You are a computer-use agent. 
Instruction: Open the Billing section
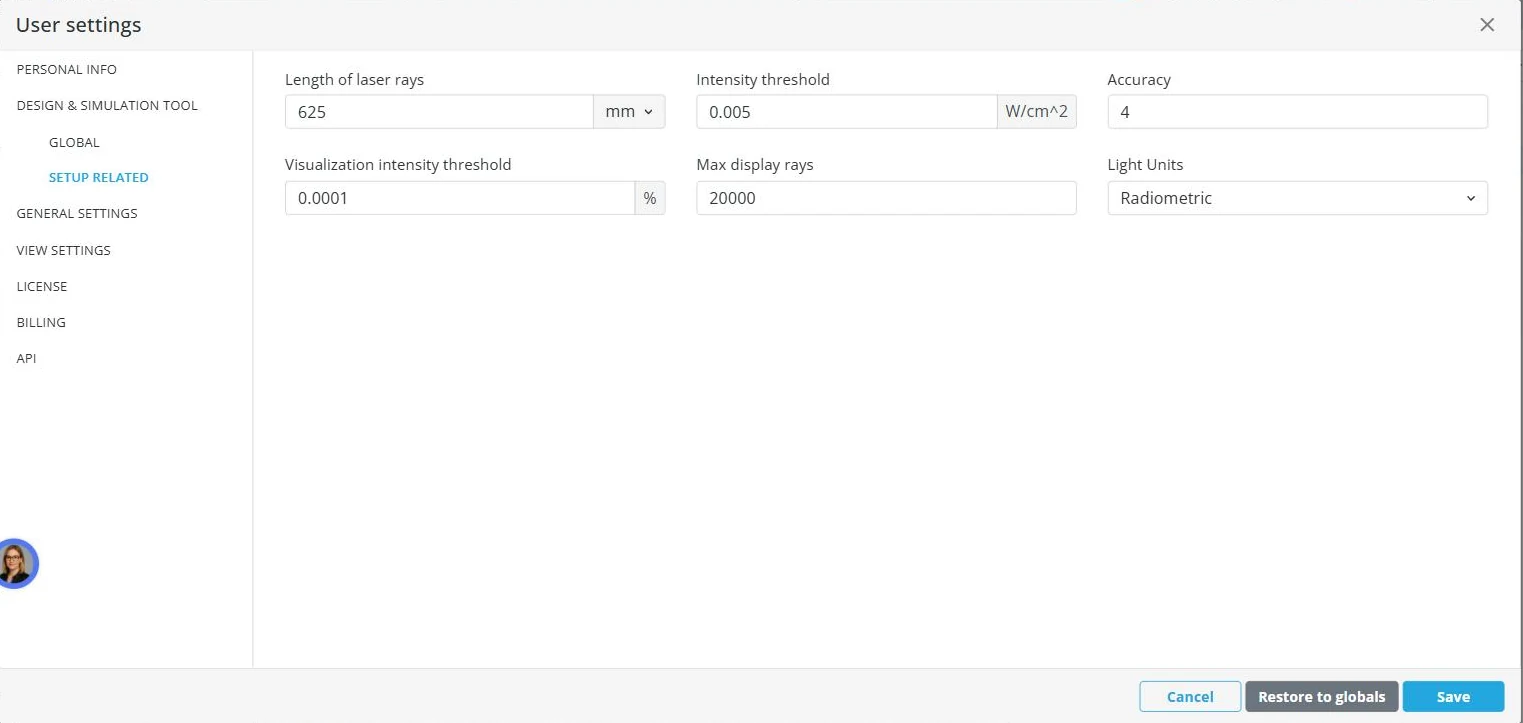click(41, 322)
